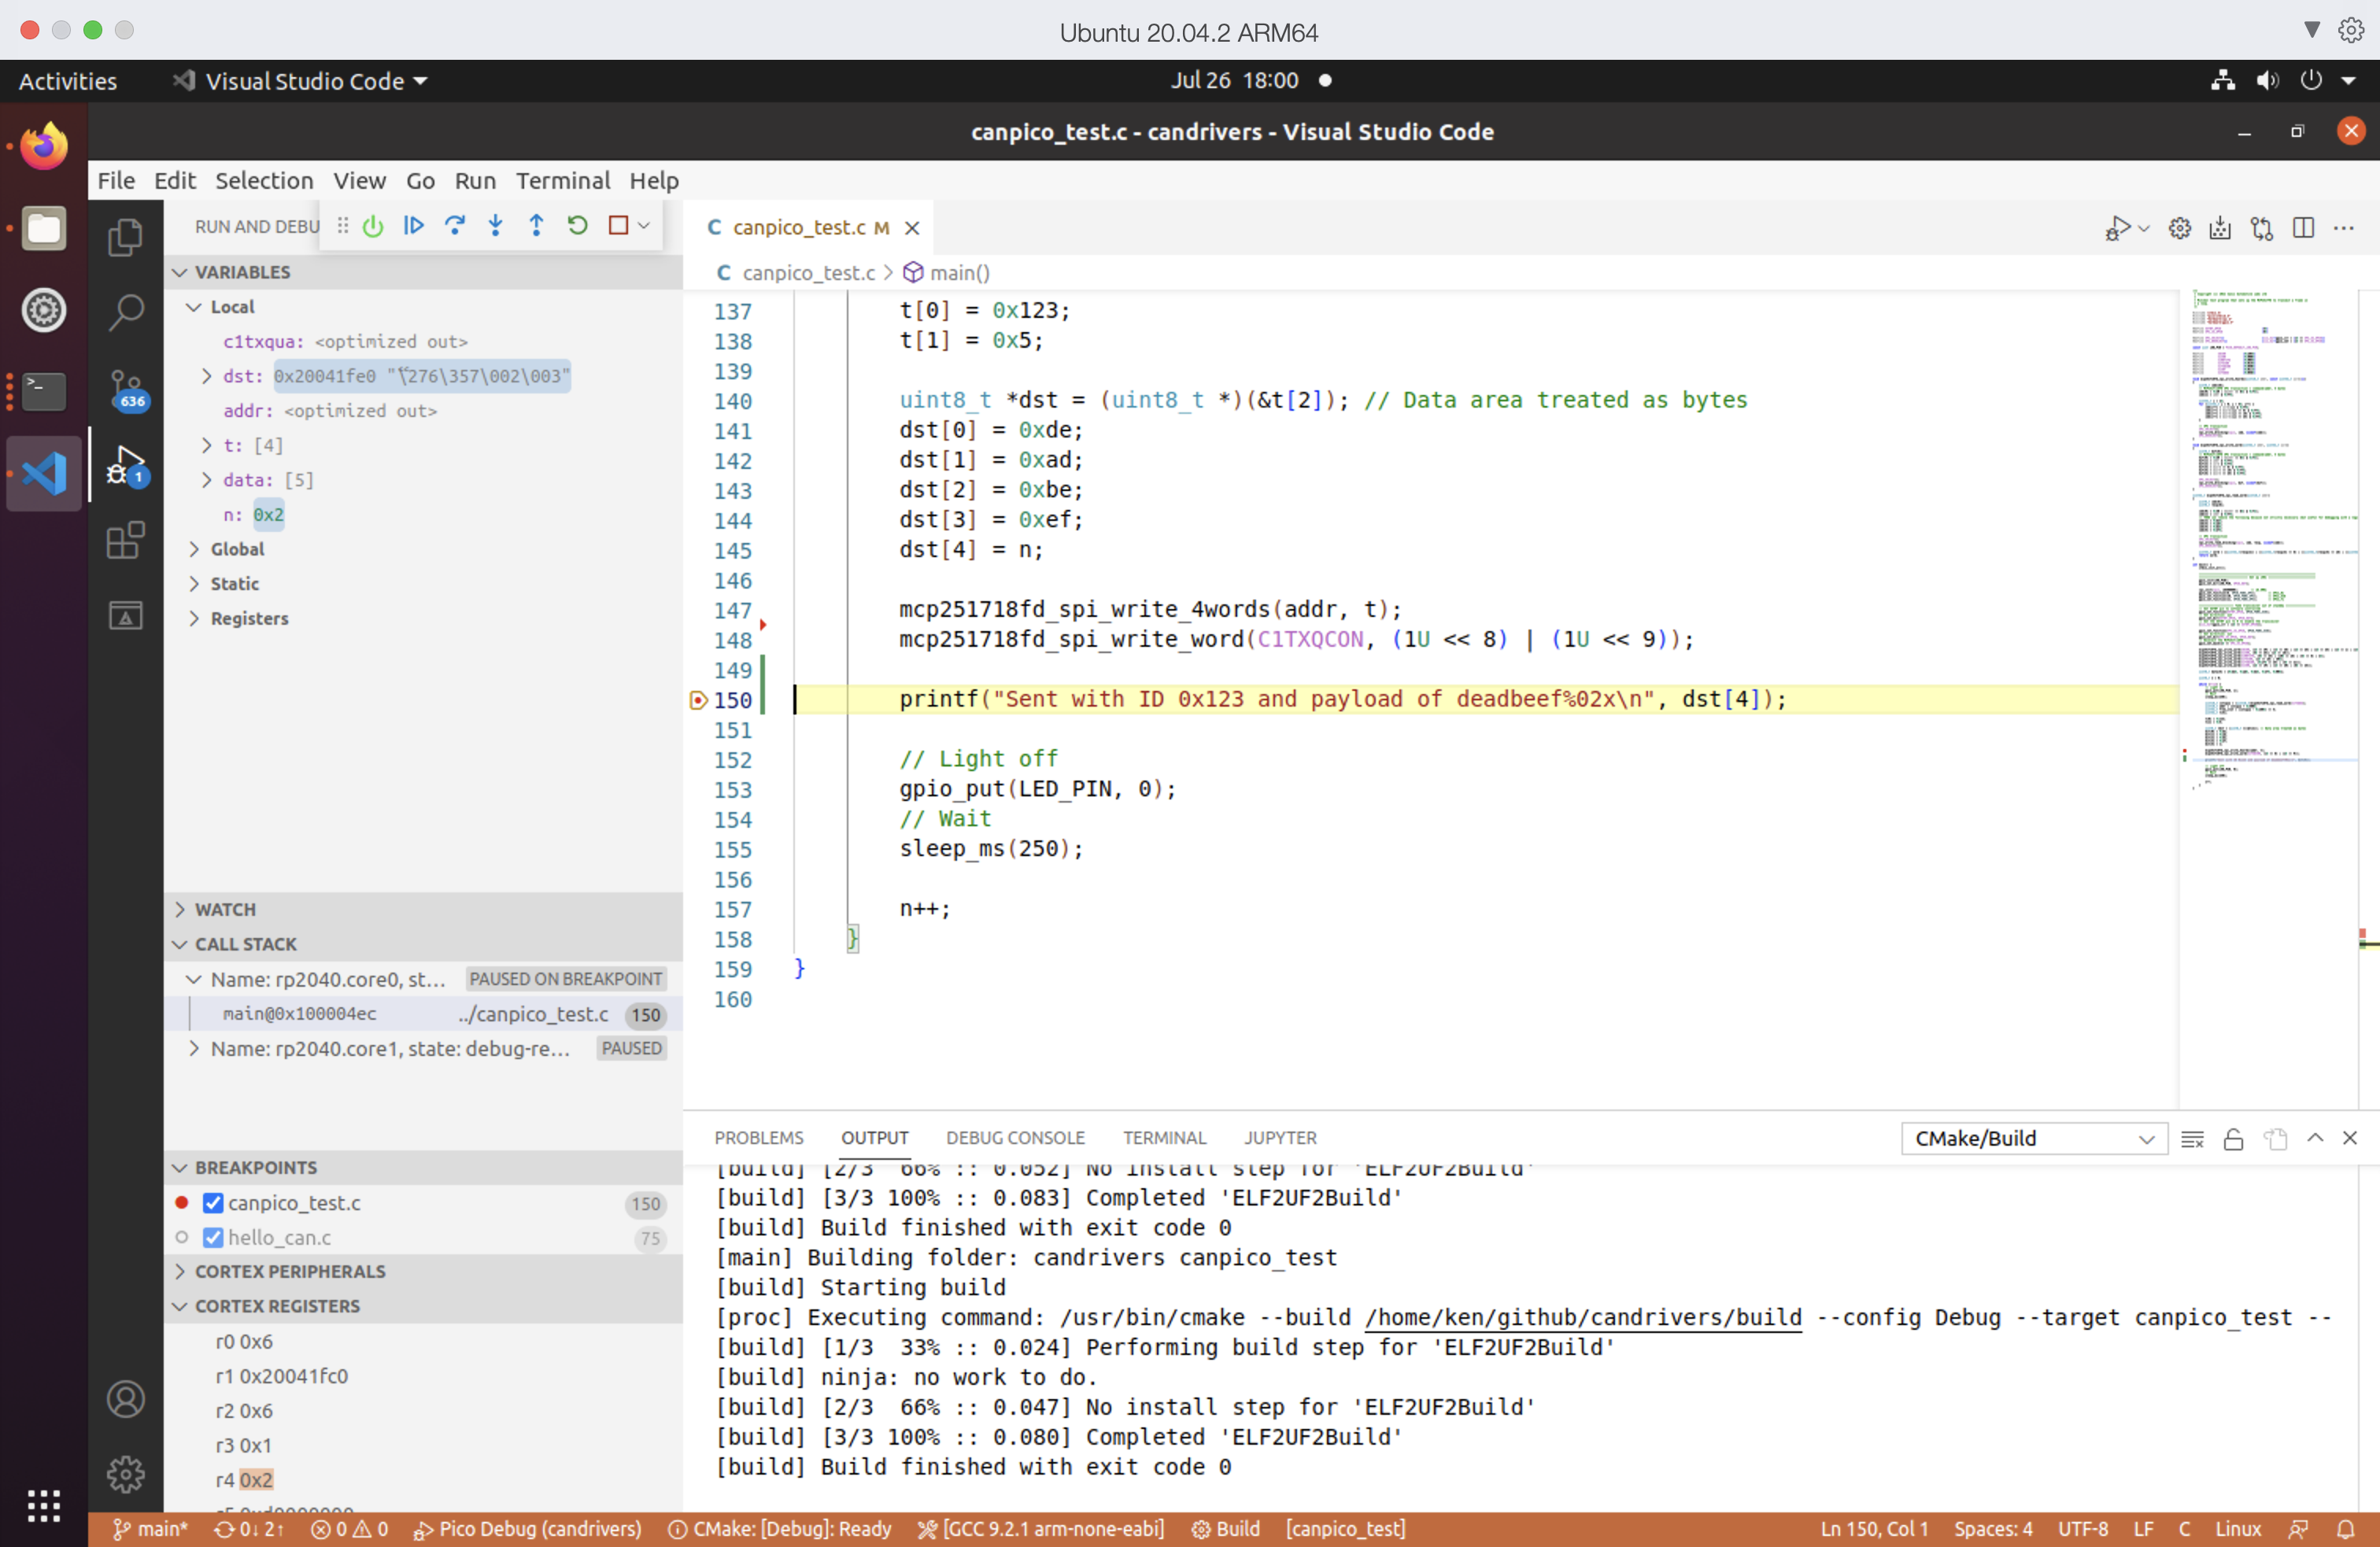The height and width of the screenshot is (1547, 2380).
Task: Open the Extensions view
Action: pos(125,540)
